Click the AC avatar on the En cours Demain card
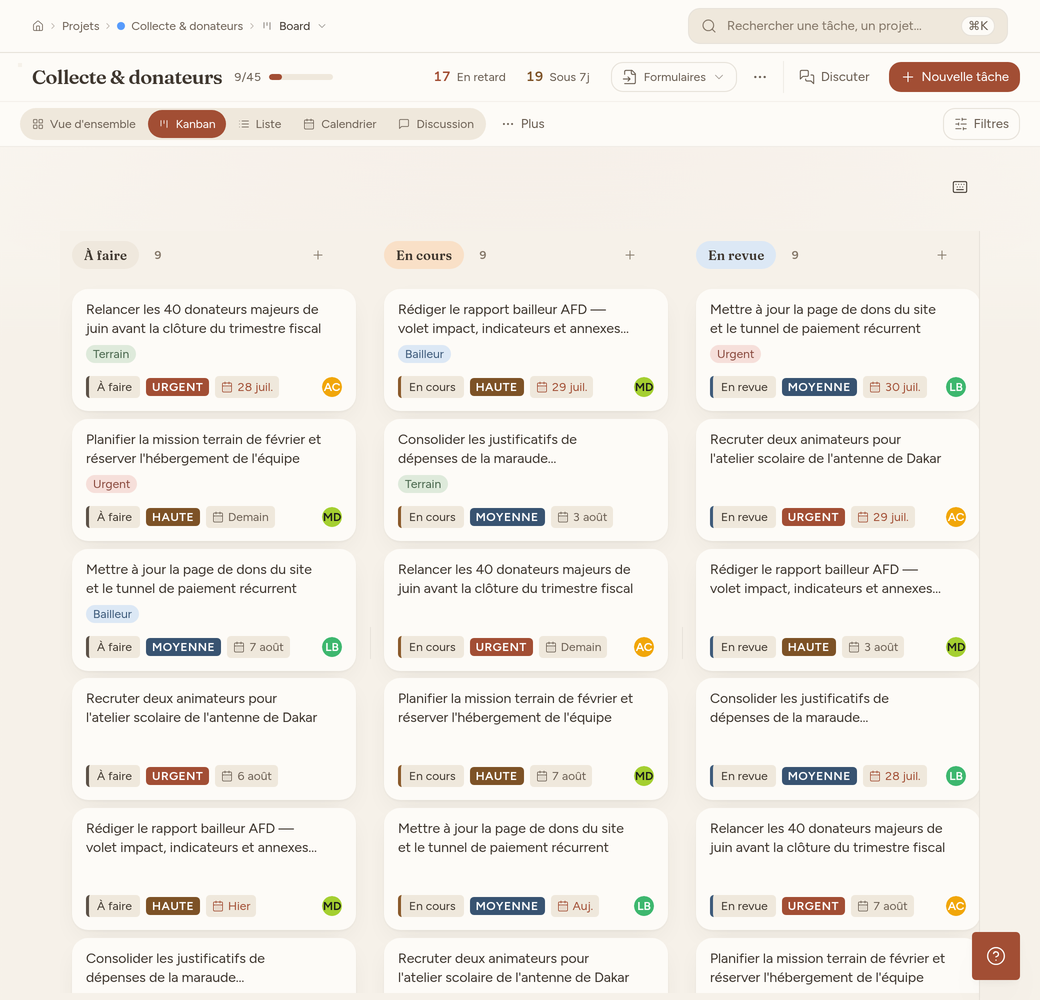Viewport: 1040px width, 1000px height. coord(643,647)
